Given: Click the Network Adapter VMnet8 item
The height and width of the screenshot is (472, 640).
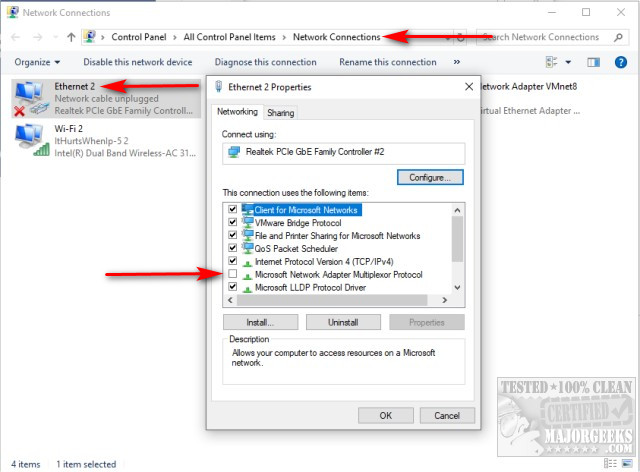Looking at the screenshot, I should tap(529, 98).
